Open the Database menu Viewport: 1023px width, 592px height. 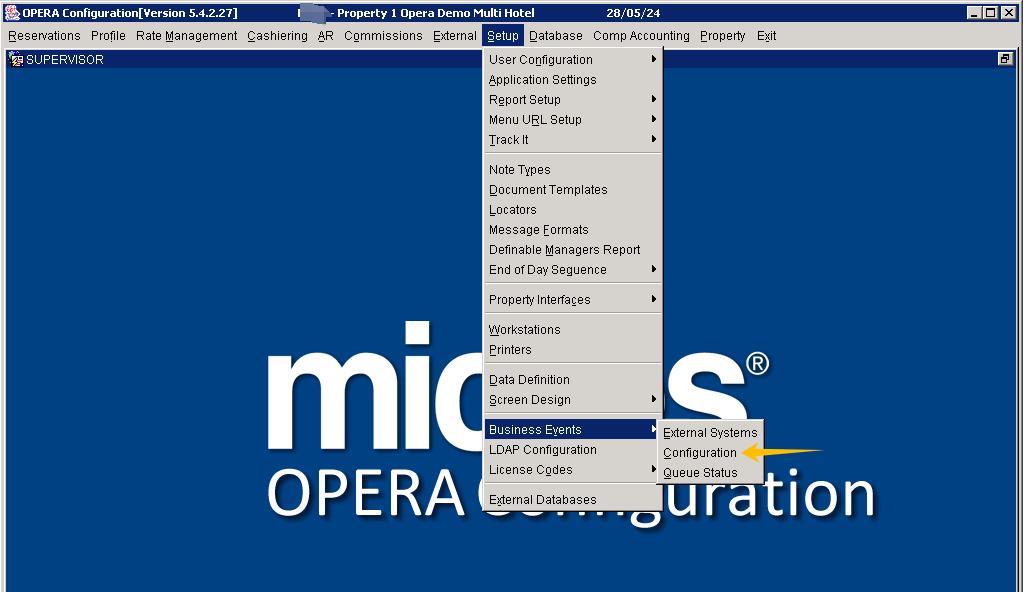point(556,36)
